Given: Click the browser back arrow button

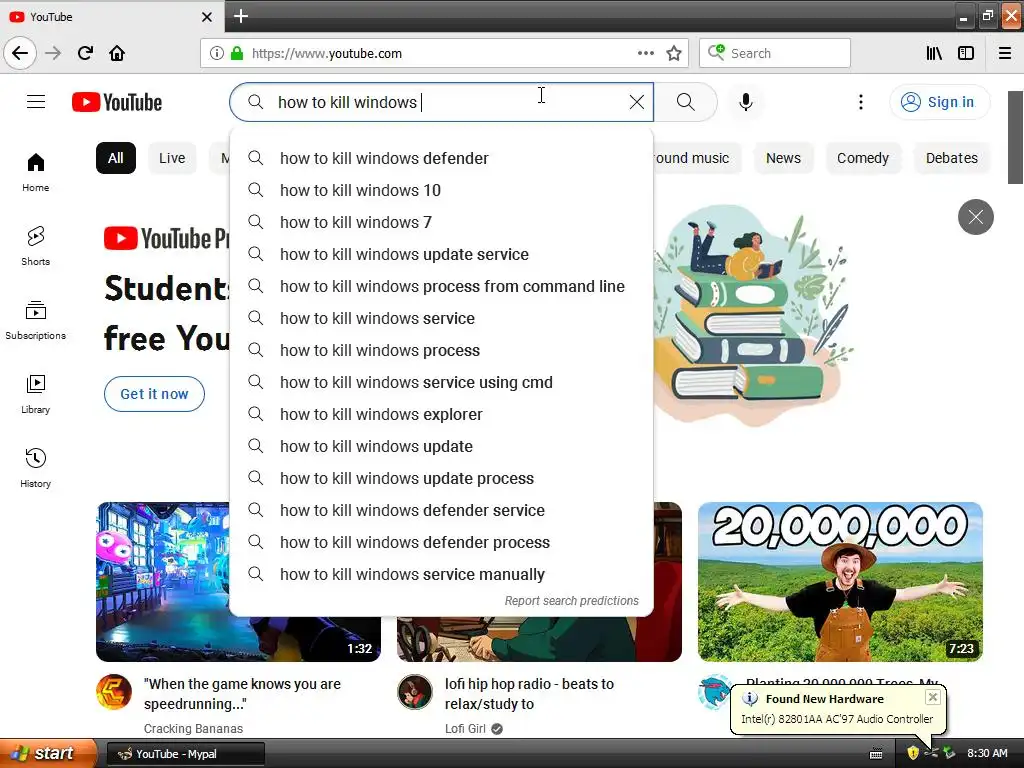Looking at the screenshot, I should 20,53.
